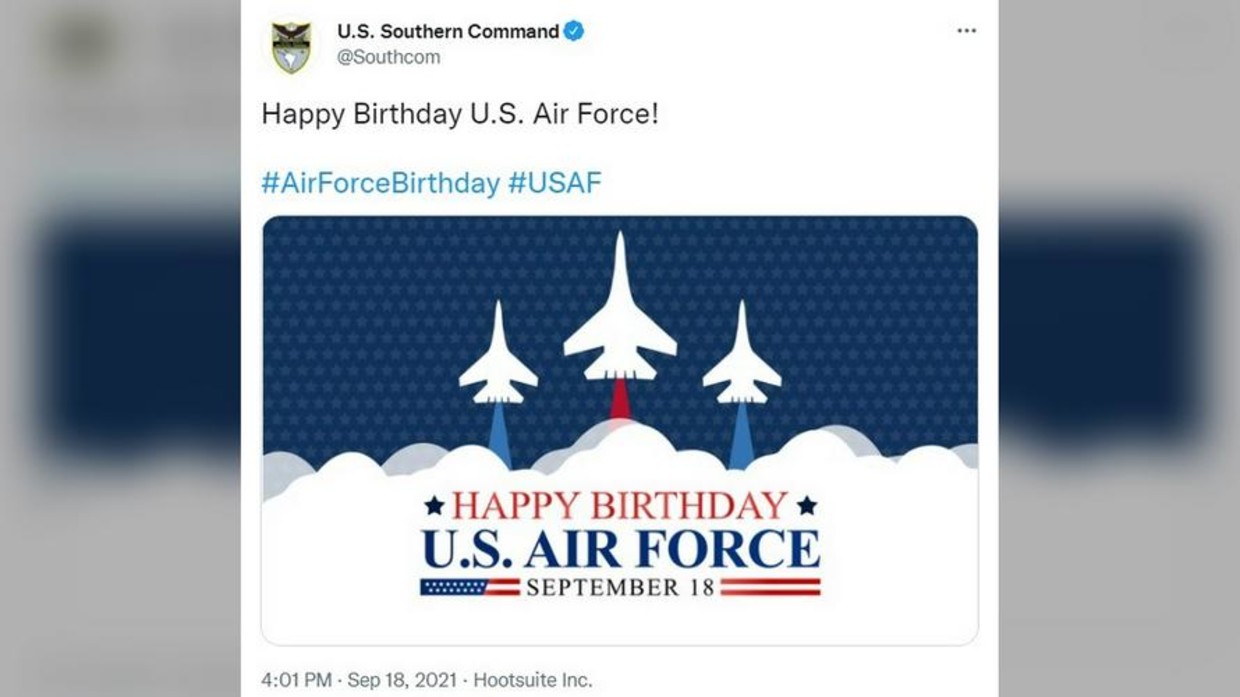
Task: Click the blue verified badge icon
Action: [573, 31]
